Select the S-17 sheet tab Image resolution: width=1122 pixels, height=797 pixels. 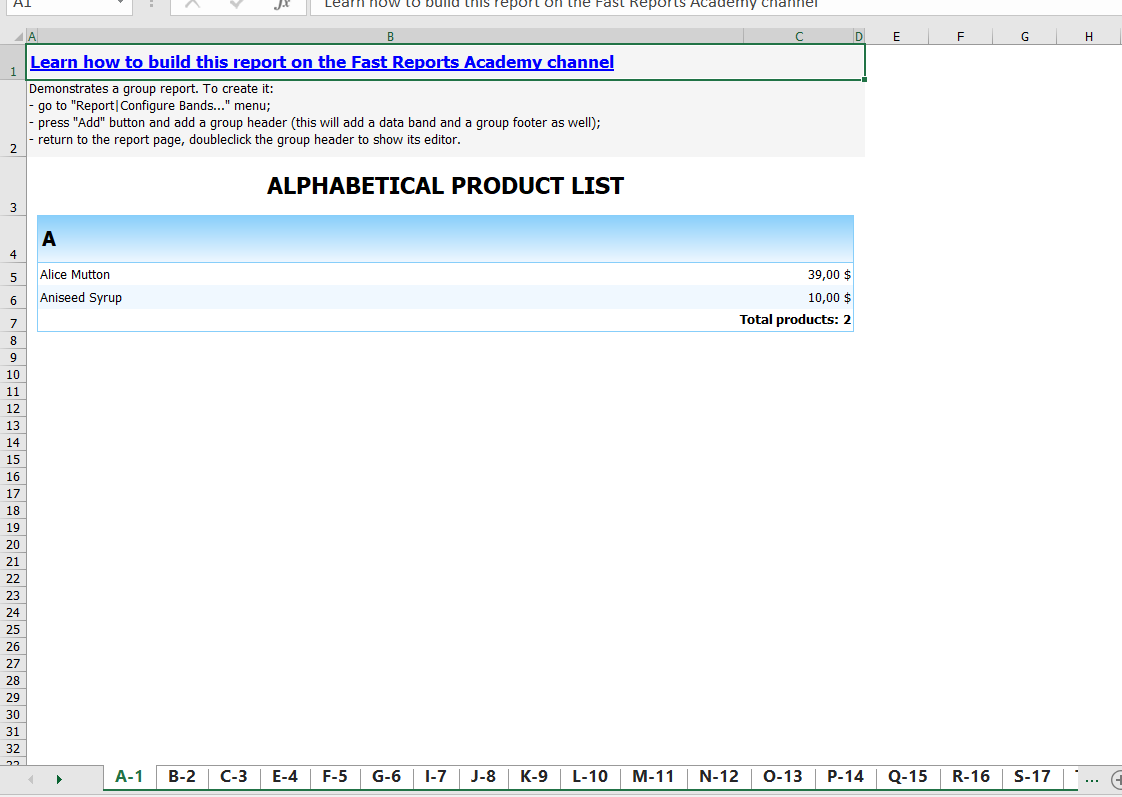pyautogui.click(x=1032, y=776)
